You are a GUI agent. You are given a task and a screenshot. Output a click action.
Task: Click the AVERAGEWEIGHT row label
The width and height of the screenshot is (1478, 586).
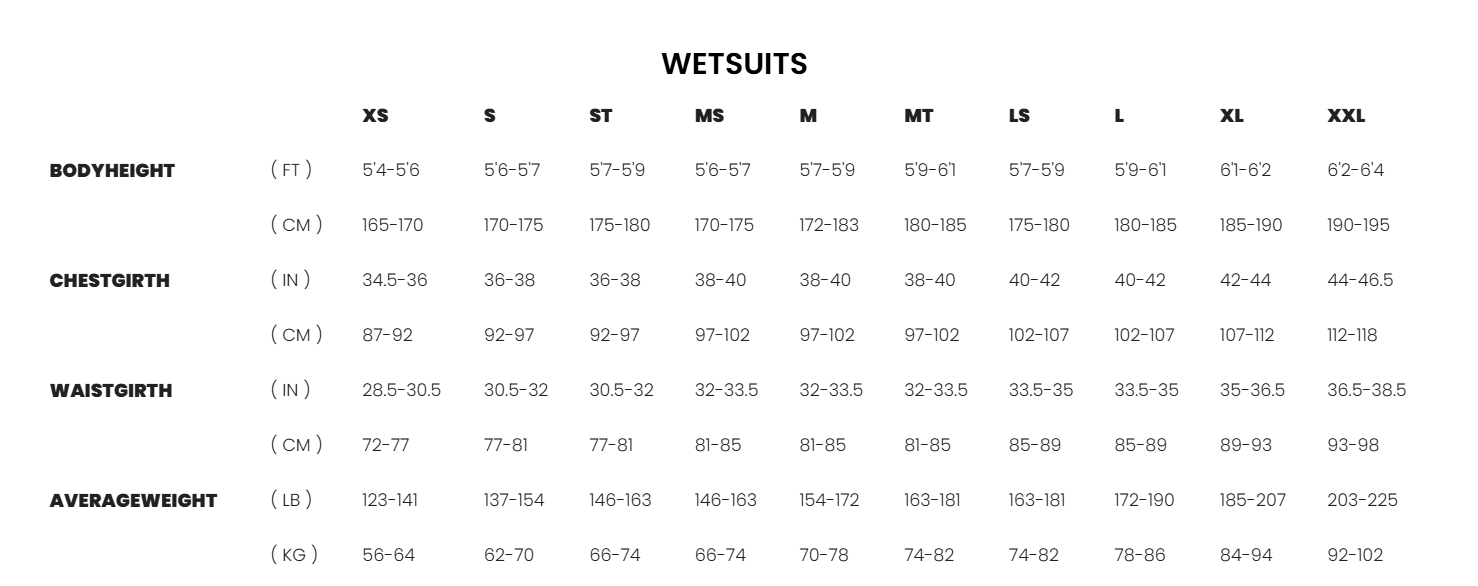click(x=133, y=501)
